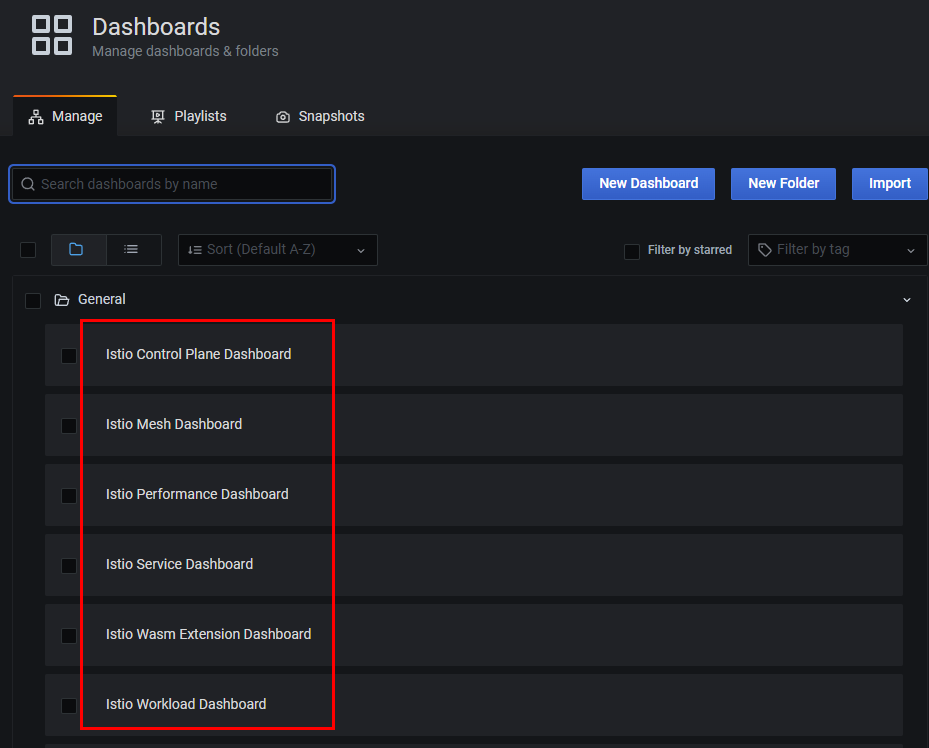929x748 pixels.
Task: Click the General folder name
Action: [101, 299]
